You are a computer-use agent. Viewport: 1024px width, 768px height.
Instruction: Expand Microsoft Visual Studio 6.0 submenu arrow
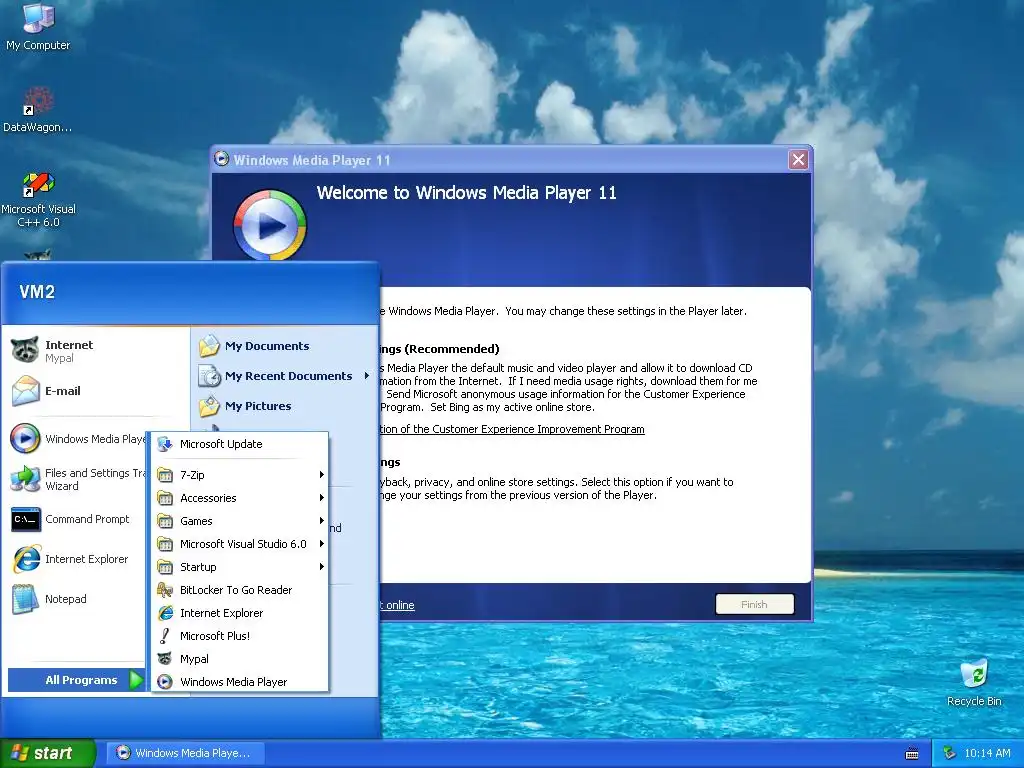(x=321, y=543)
